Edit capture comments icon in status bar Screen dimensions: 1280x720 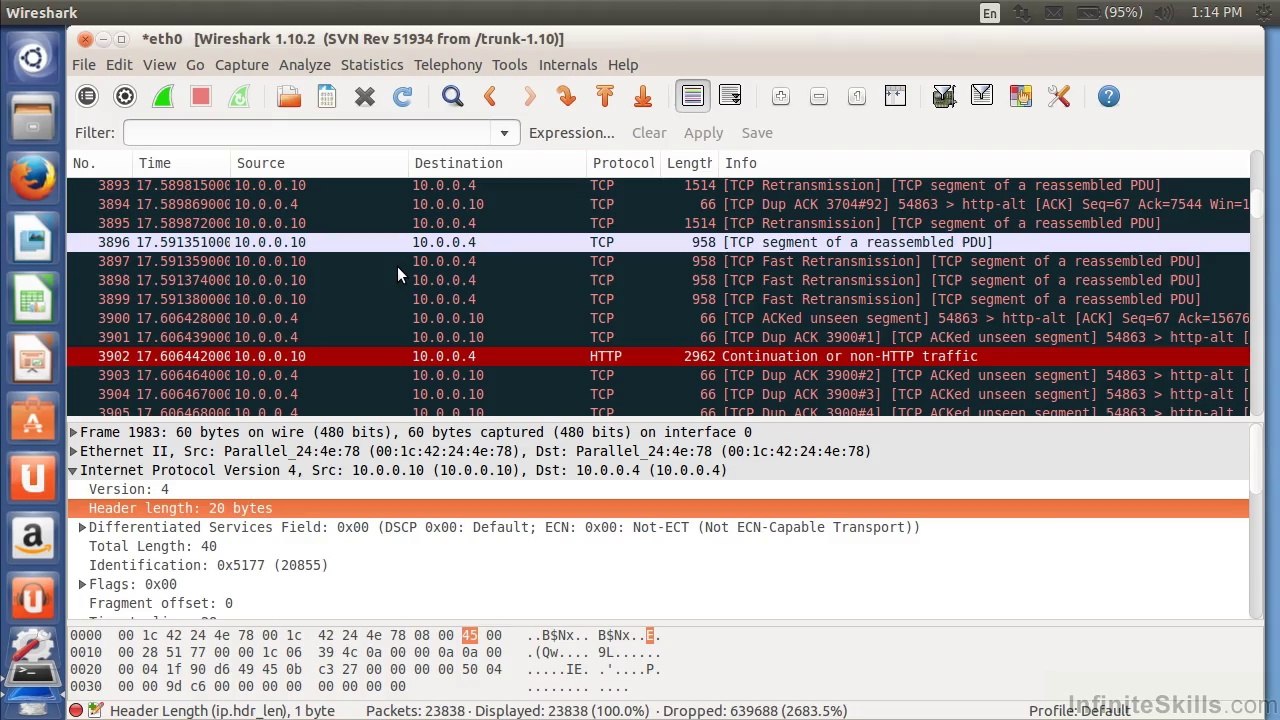point(96,710)
